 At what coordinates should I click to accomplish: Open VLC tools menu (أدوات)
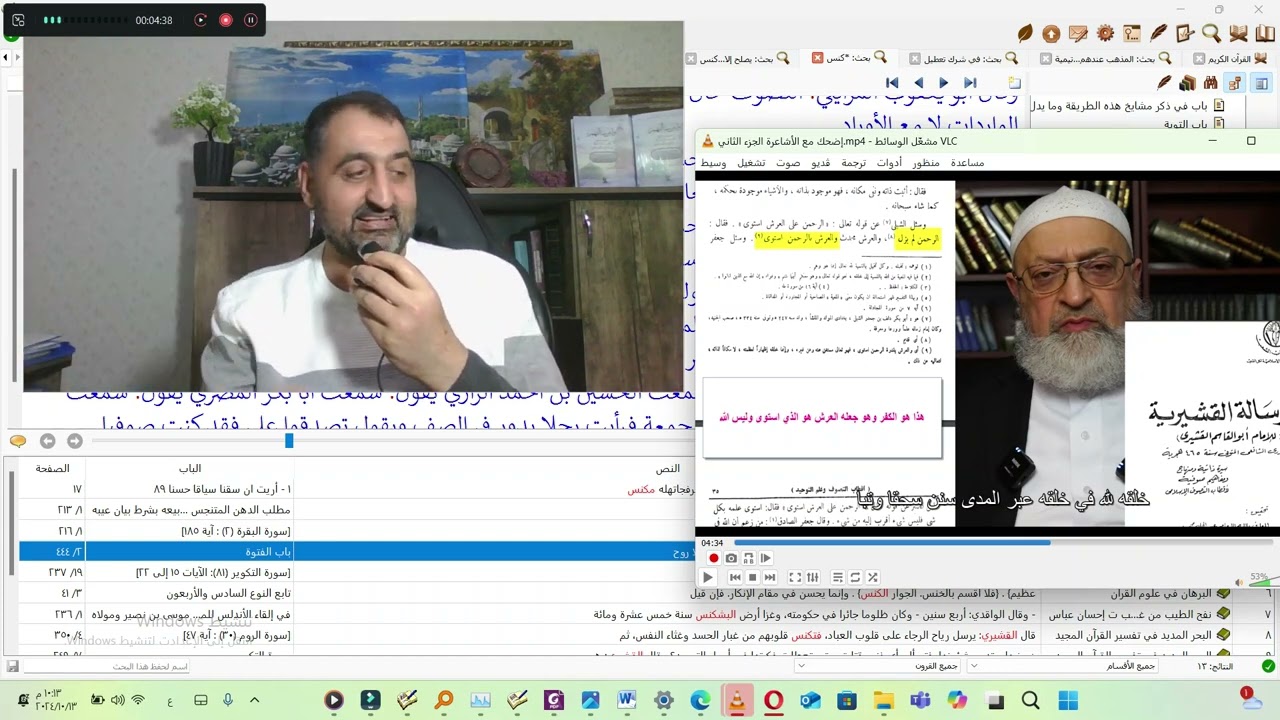point(889,162)
